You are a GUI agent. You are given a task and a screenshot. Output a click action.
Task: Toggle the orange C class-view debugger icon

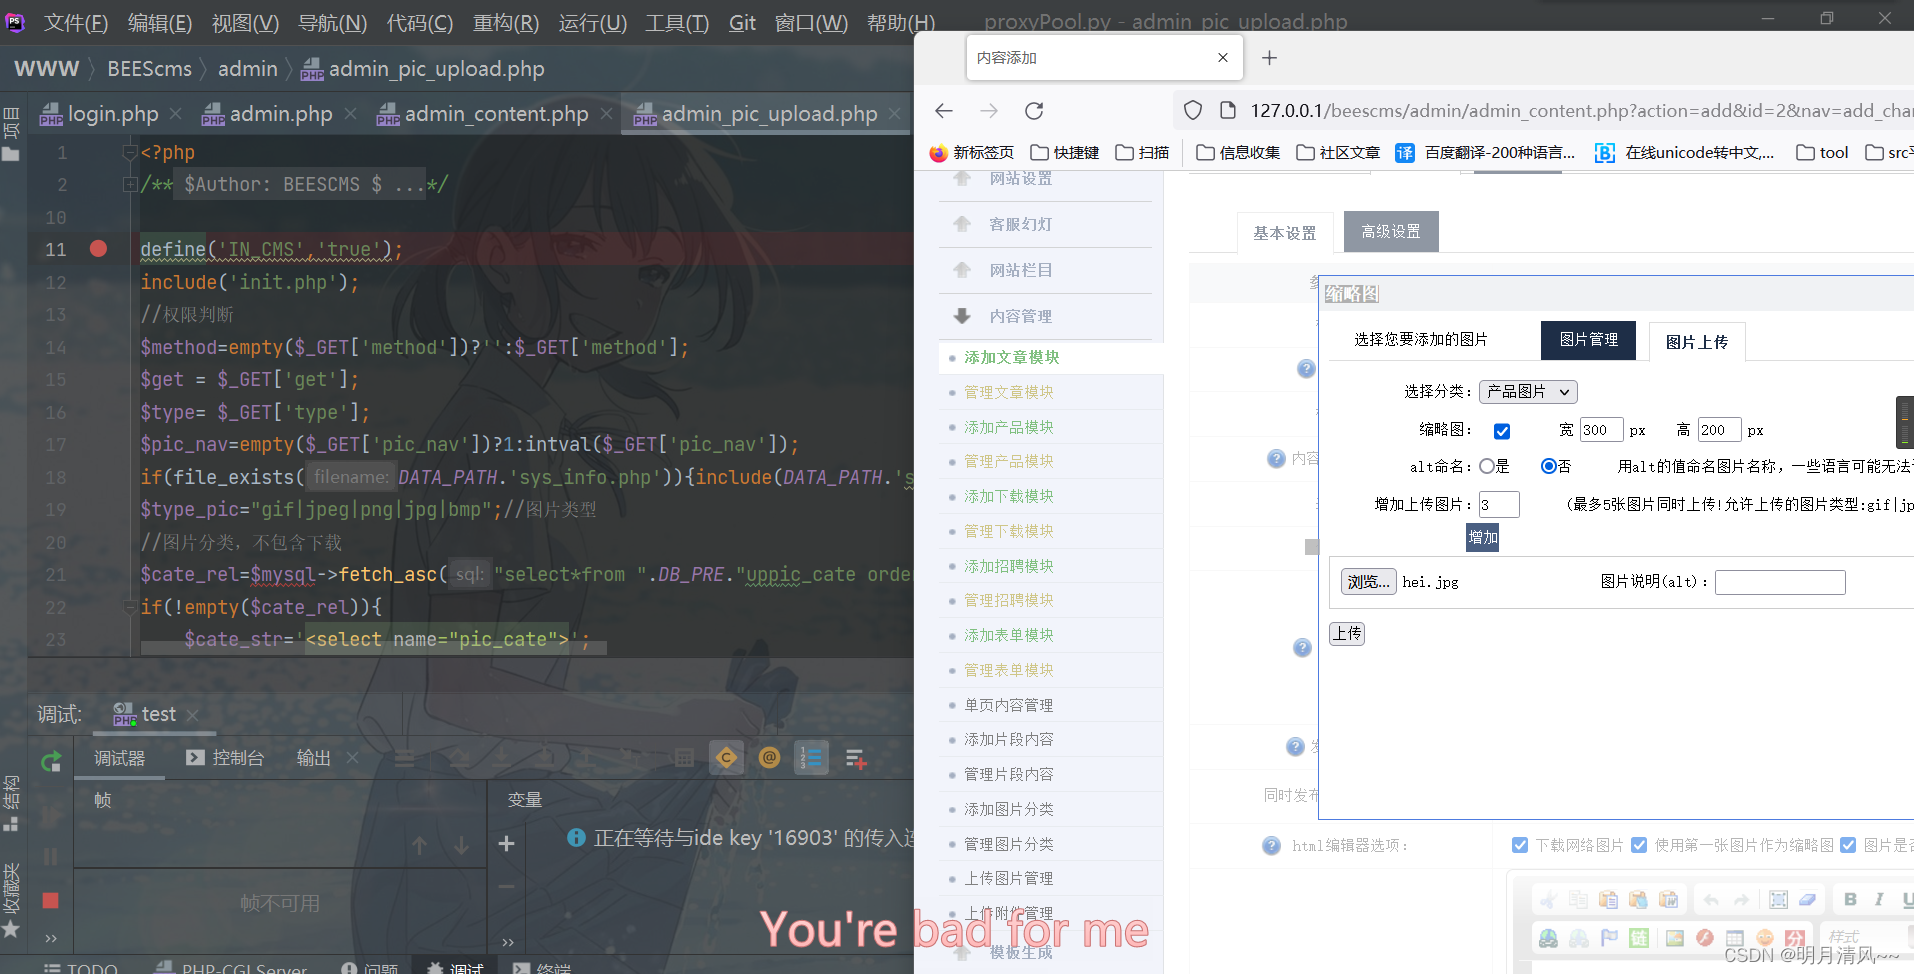click(x=727, y=758)
